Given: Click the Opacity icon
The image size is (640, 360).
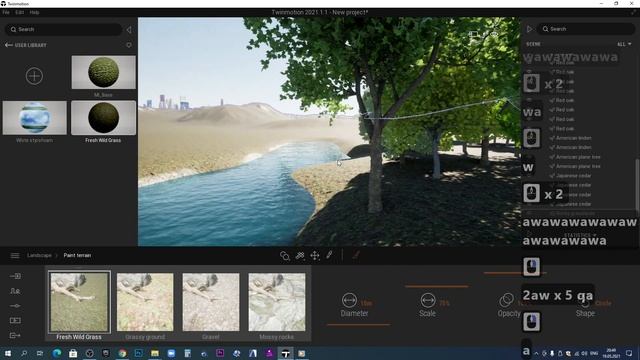Looking at the screenshot, I should [x=507, y=300].
